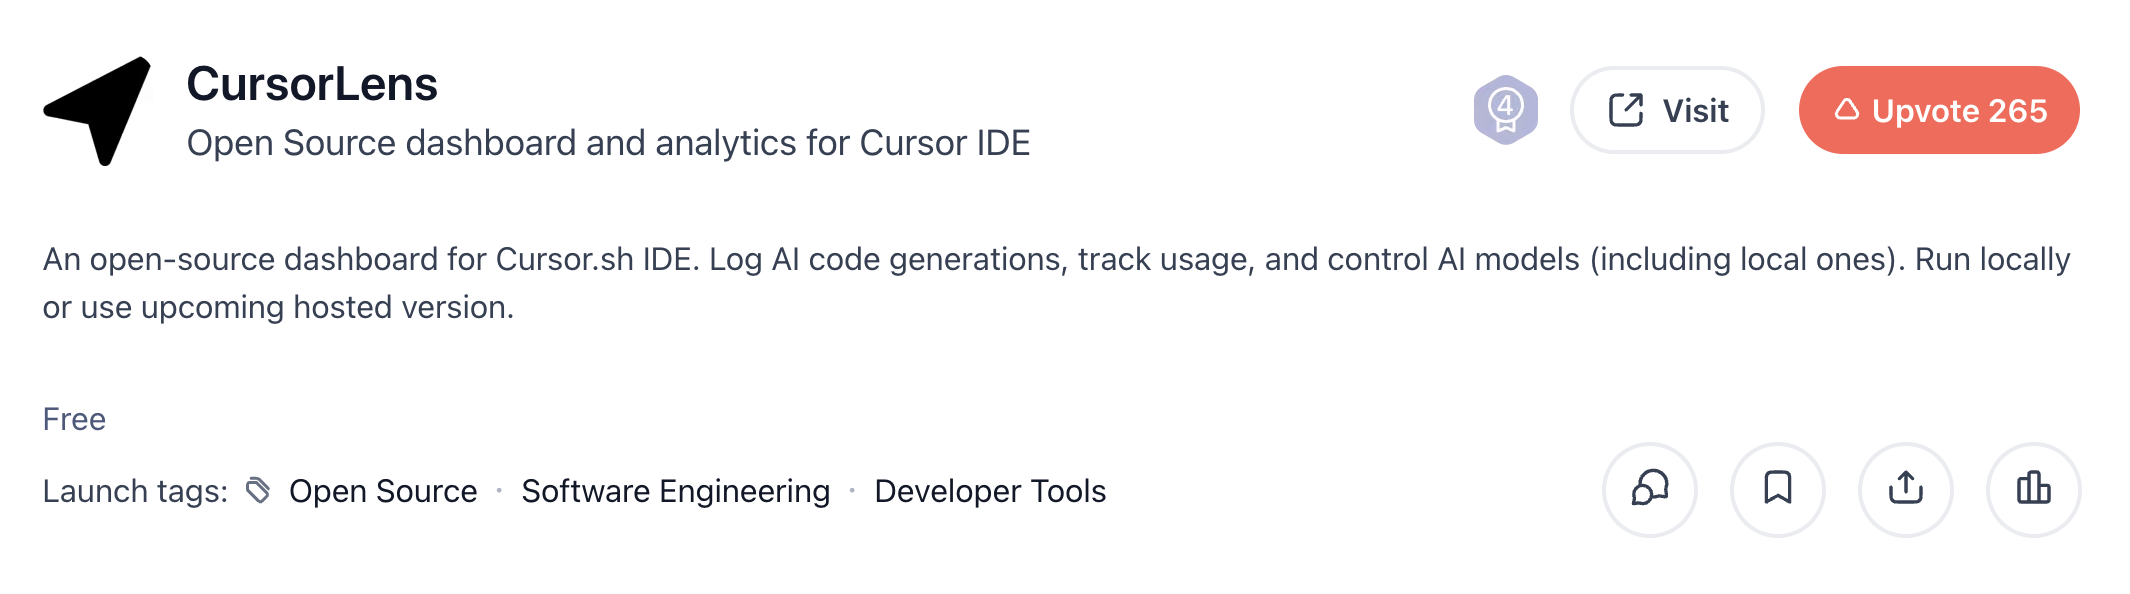Click the open-source dashboard description paragraph
2130x594 pixels.
[1056, 283]
